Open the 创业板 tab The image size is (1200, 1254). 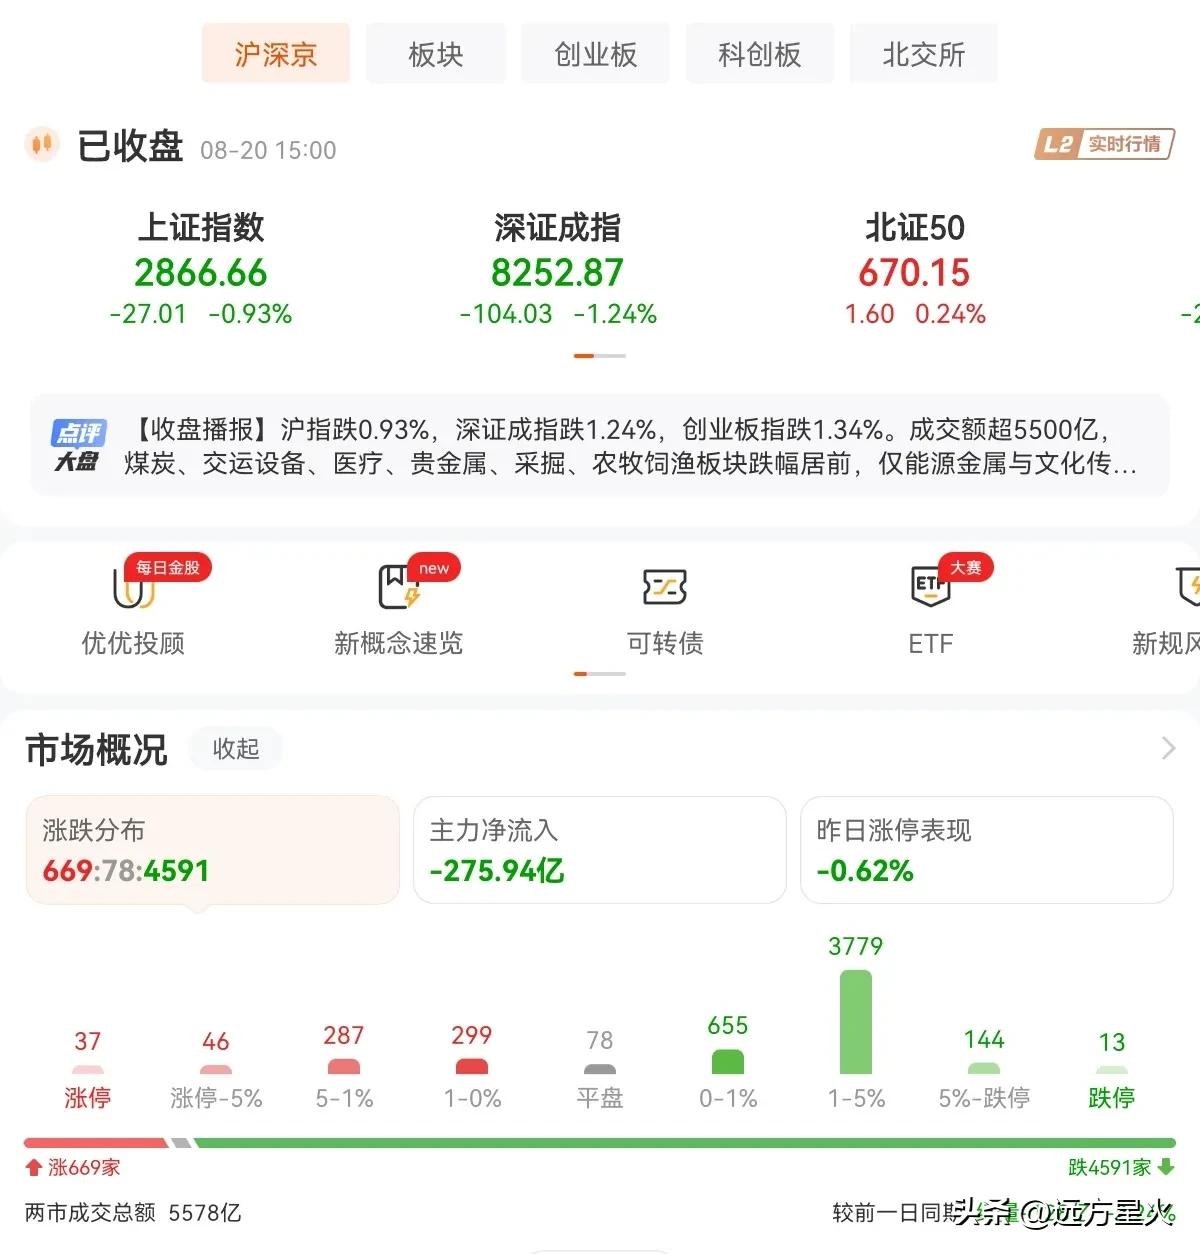click(x=596, y=54)
